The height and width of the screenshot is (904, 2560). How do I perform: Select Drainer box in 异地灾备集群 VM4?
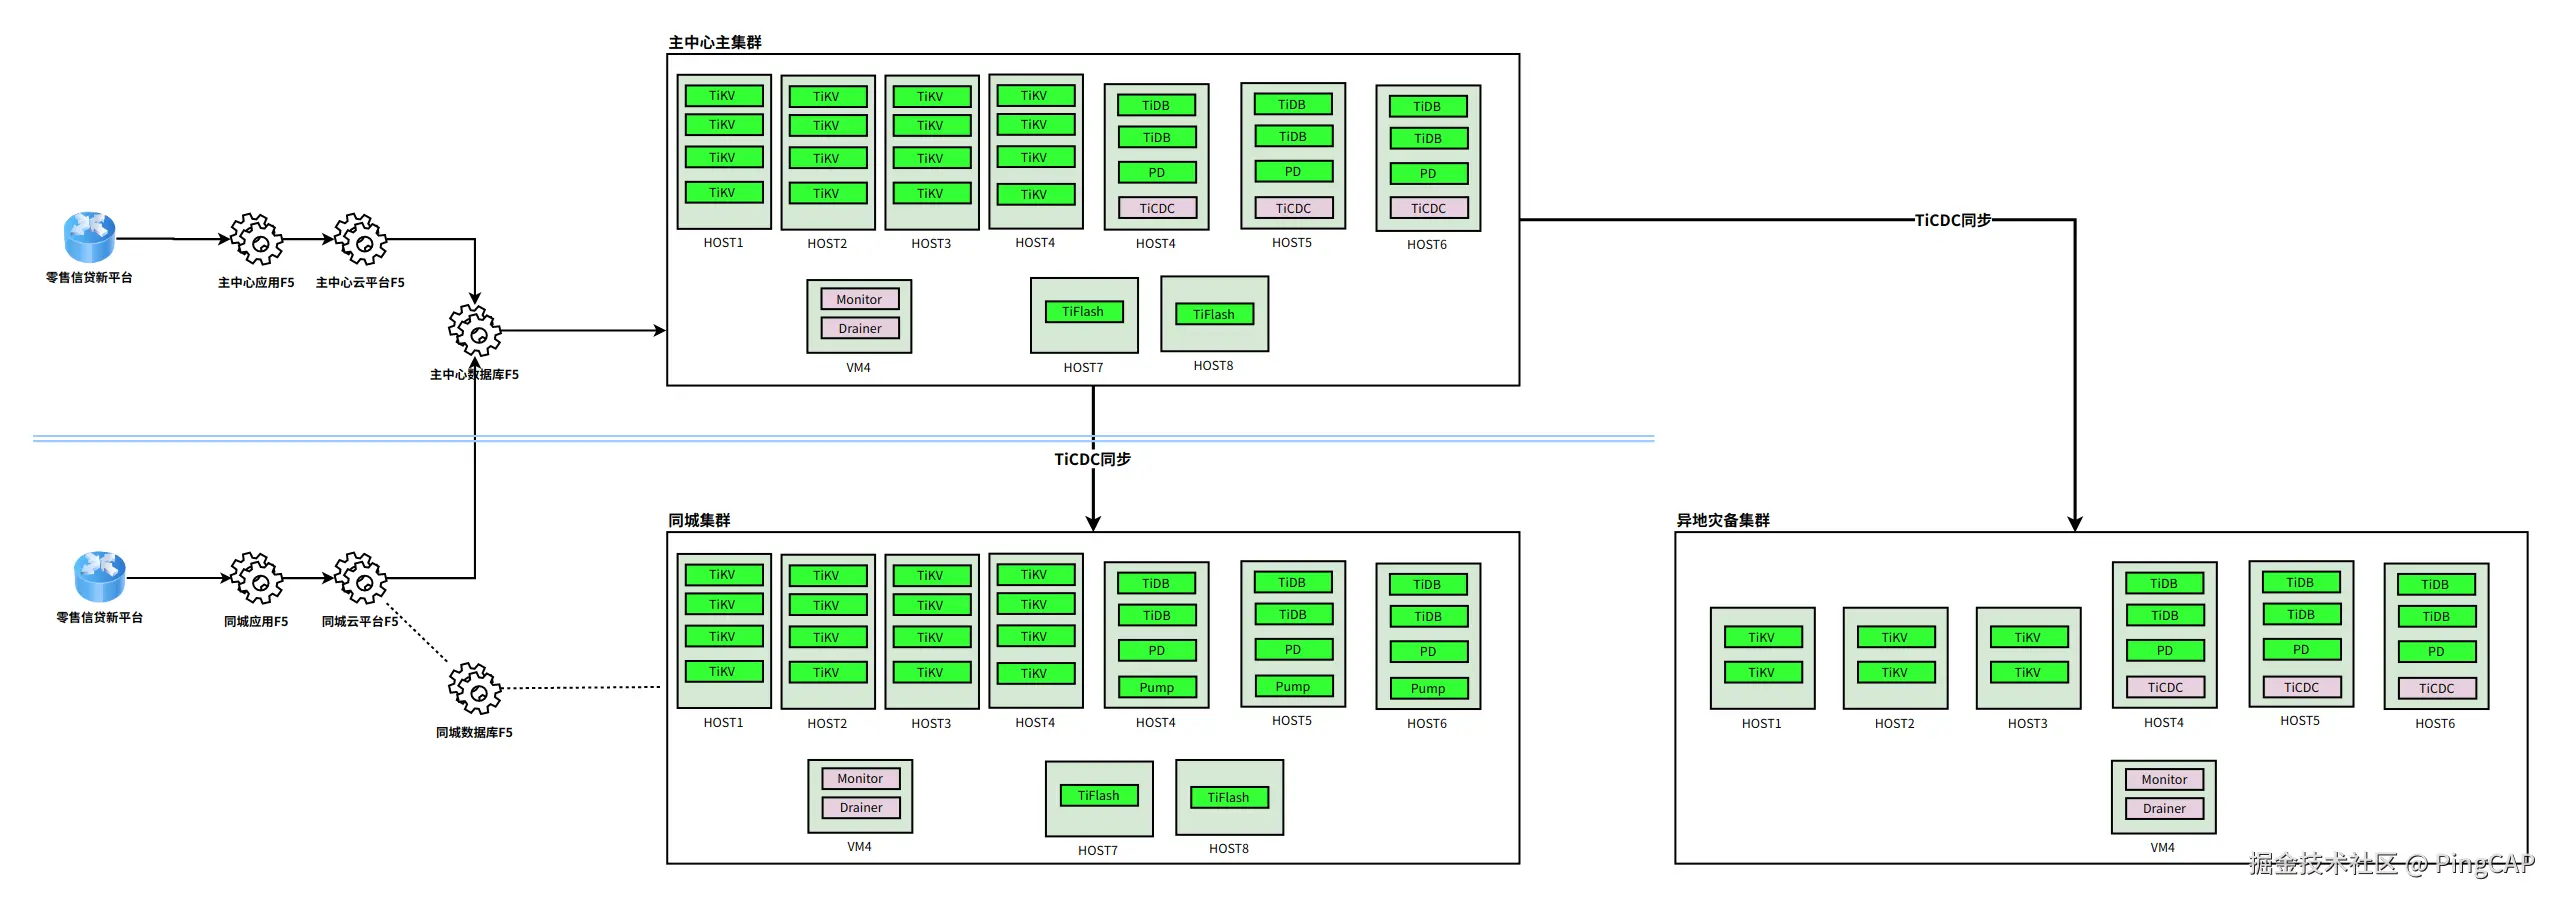tap(2165, 808)
